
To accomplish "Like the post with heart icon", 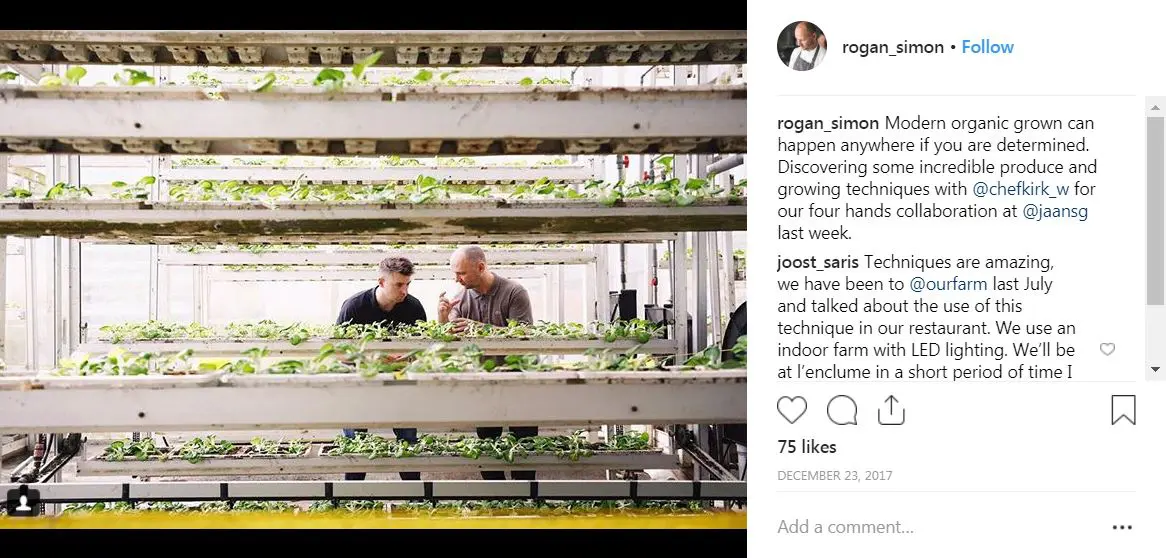I will pyautogui.click(x=792, y=410).
